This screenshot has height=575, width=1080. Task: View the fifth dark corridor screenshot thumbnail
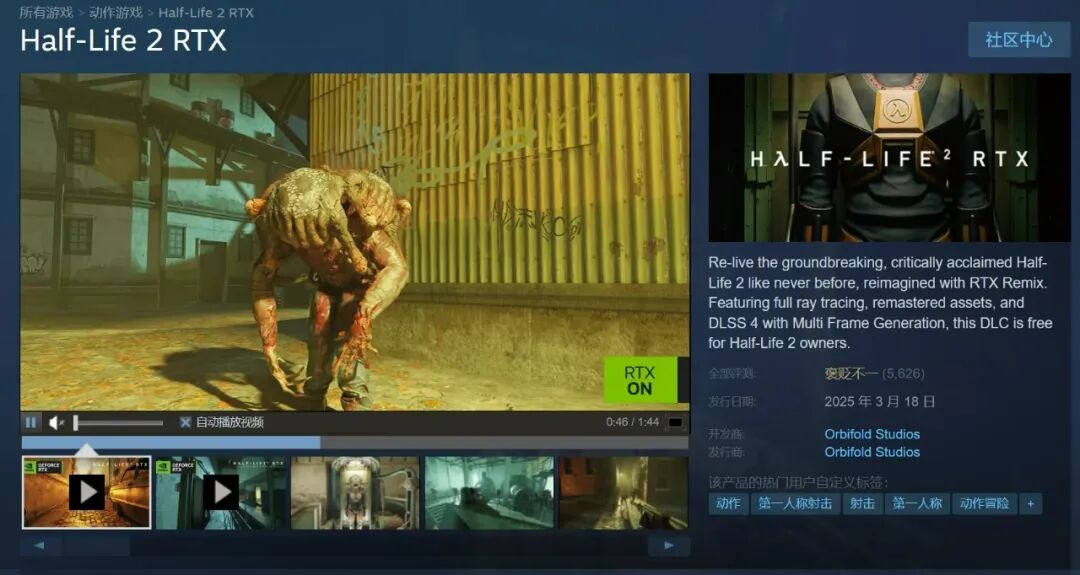(623, 492)
